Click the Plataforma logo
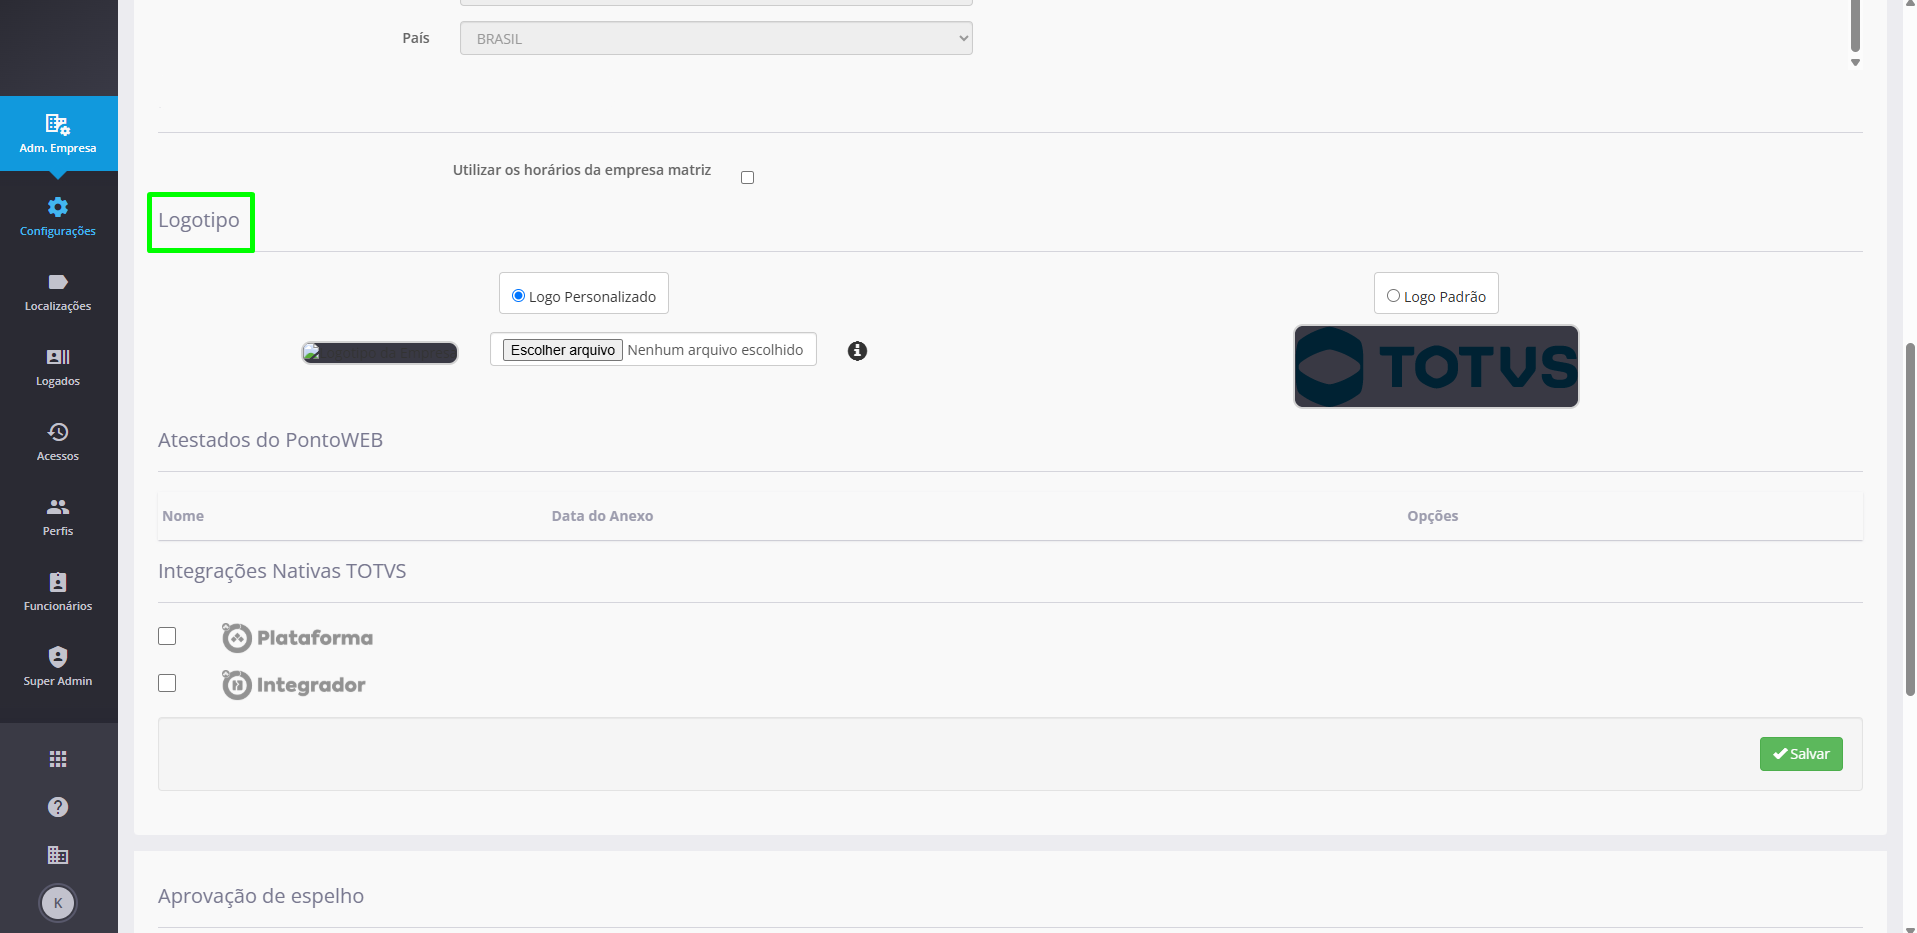 pyautogui.click(x=297, y=637)
